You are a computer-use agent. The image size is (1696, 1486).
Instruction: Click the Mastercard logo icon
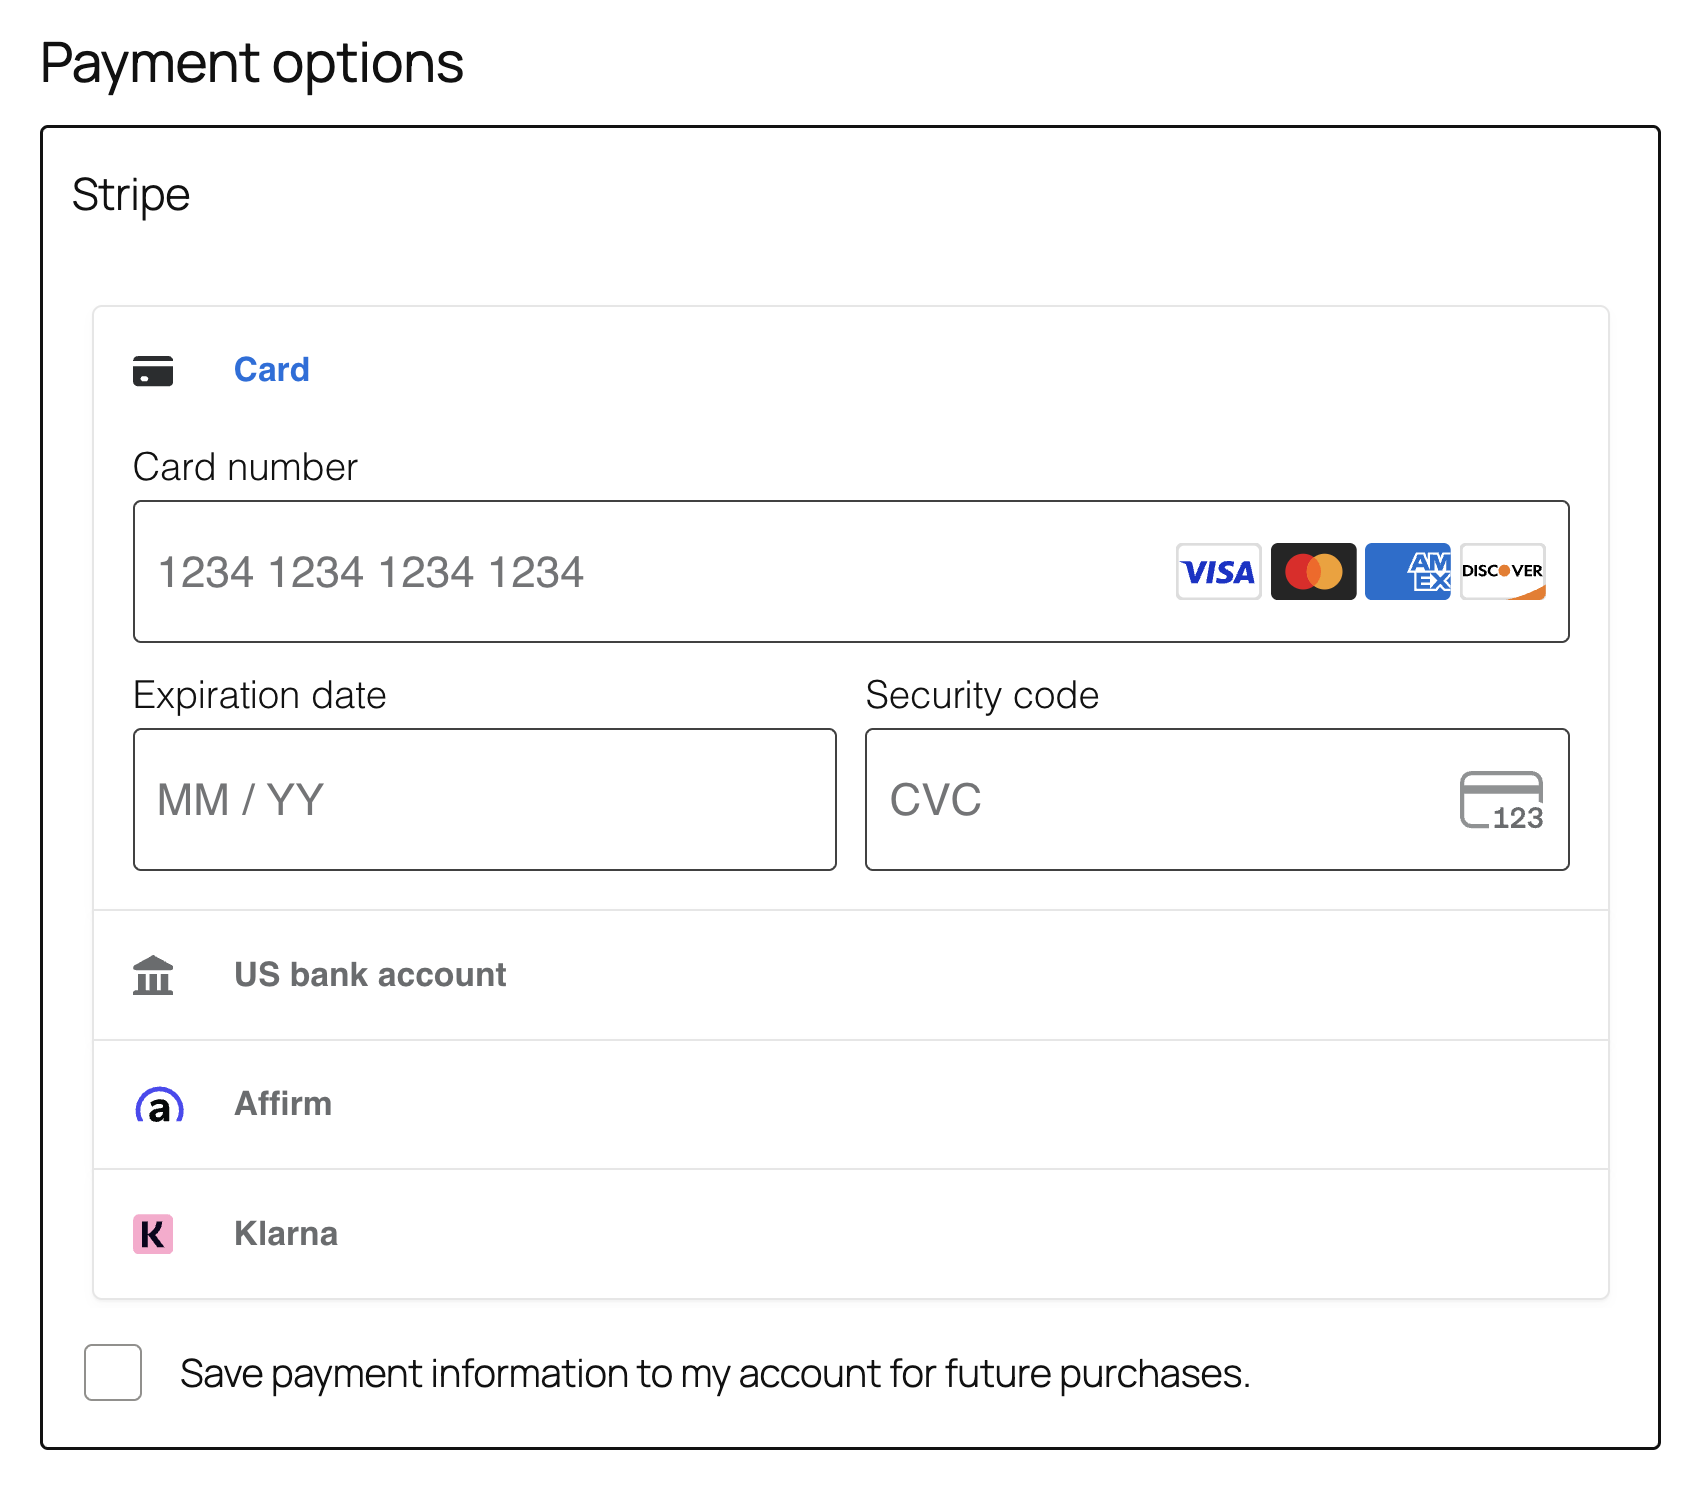(1313, 572)
